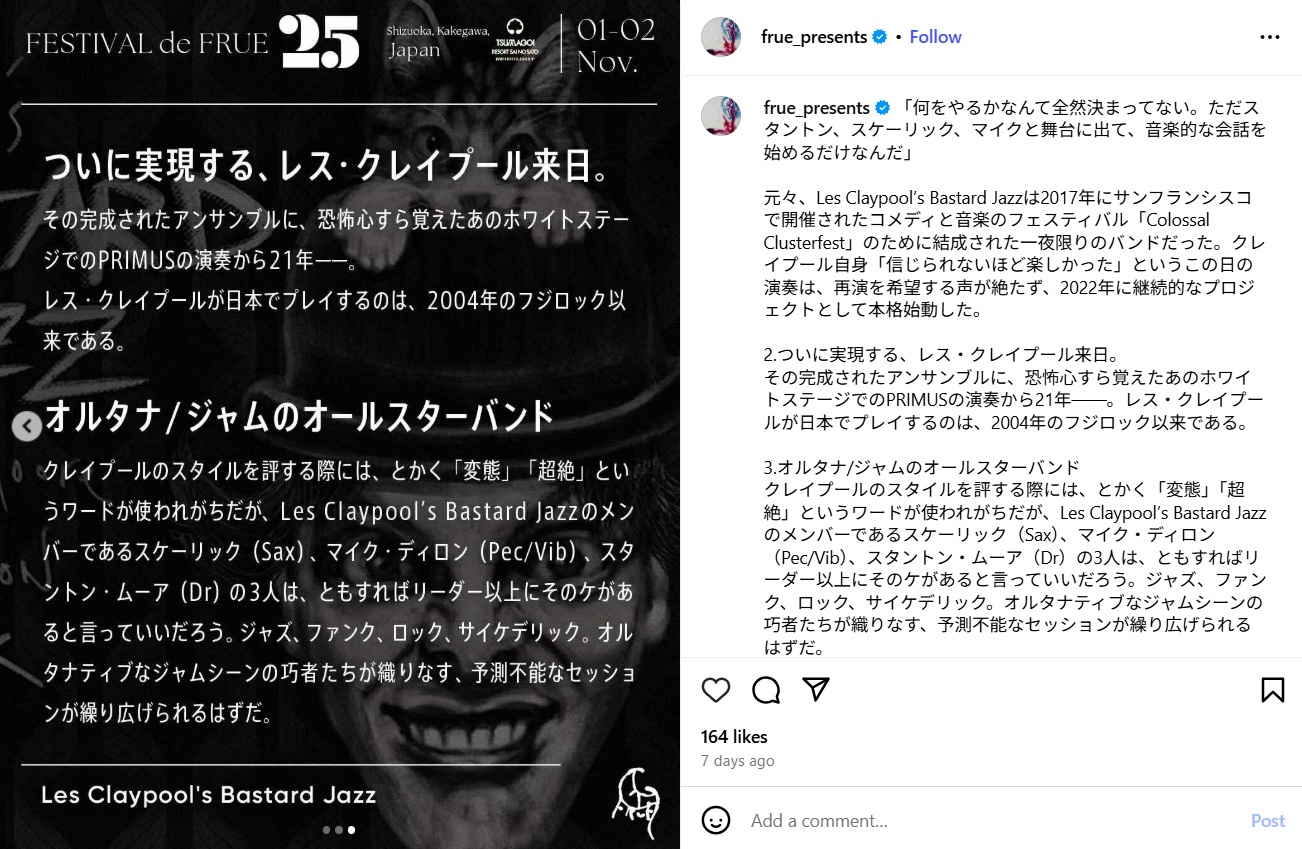Open frue_presents username link in caption
The height and width of the screenshot is (849, 1302).
coord(817,108)
